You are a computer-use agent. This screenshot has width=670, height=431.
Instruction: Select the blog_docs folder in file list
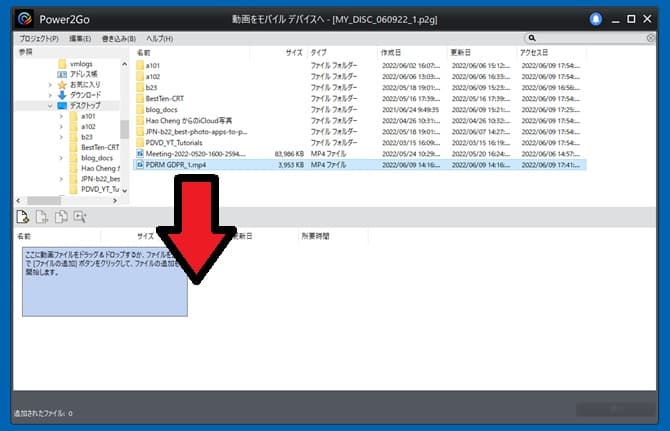(x=161, y=110)
